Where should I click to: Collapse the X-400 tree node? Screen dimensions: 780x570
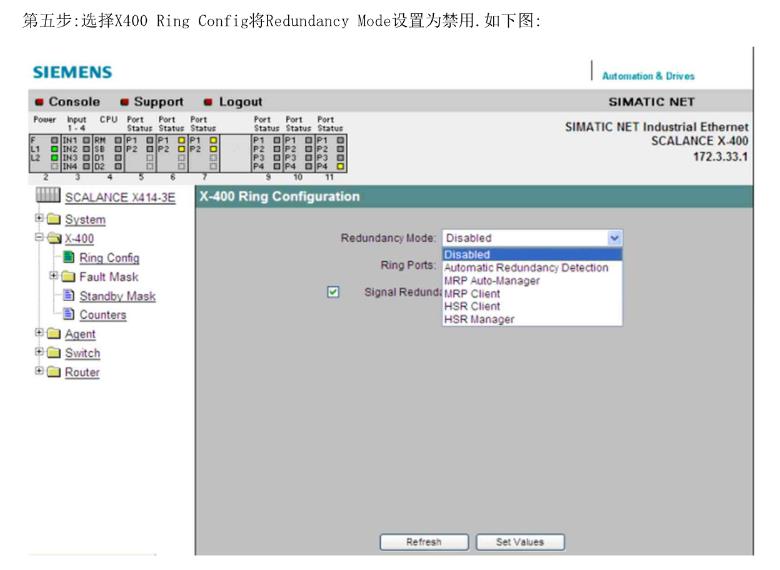point(37,239)
